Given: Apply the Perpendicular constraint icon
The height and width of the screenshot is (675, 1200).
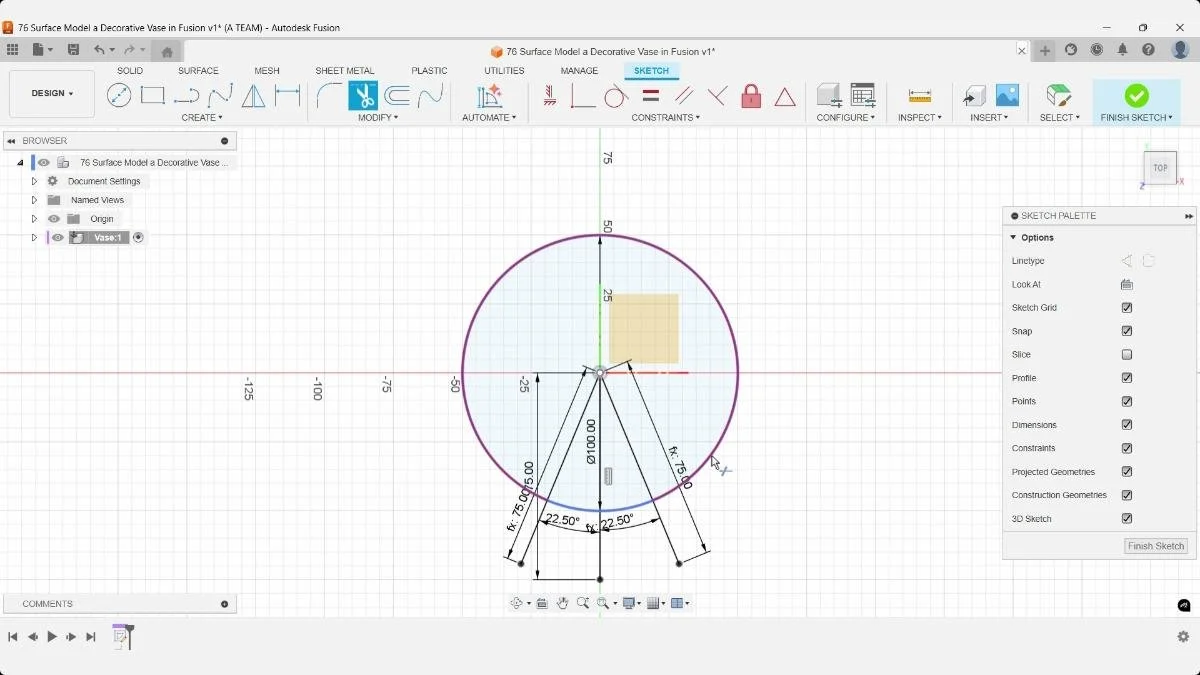Looking at the screenshot, I should click(583, 96).
